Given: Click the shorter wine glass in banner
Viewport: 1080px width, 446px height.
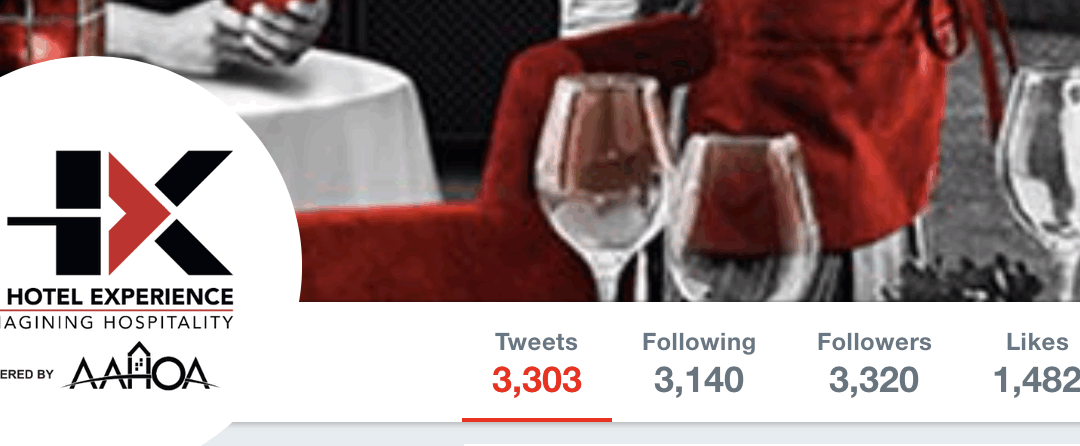Looking at the screenshot, I should [x=742, y=218].
